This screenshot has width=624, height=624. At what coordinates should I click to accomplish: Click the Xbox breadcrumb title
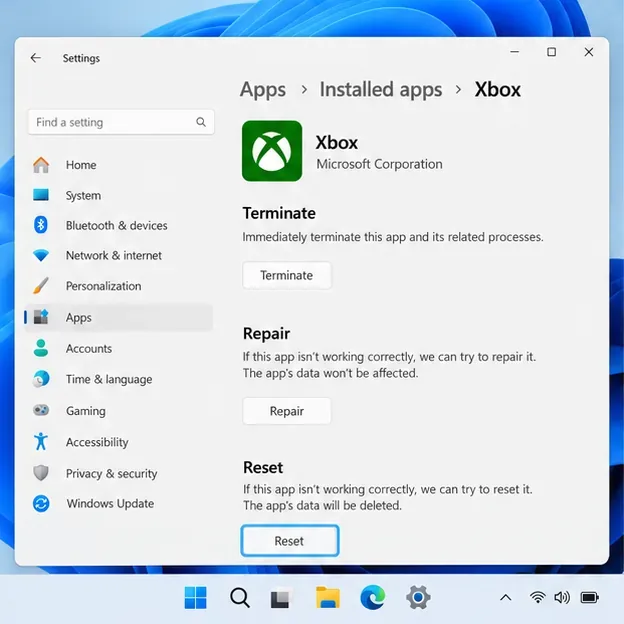coord(497,90)
